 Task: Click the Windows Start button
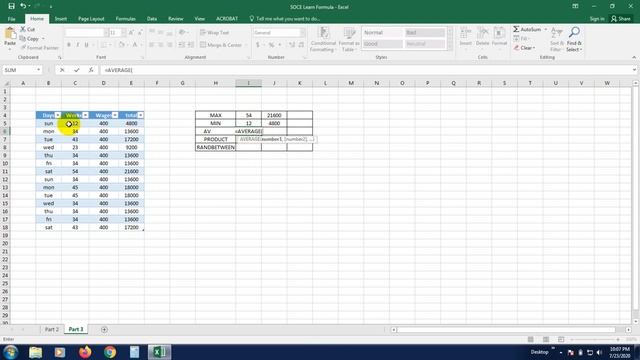(x=10, y=352)
